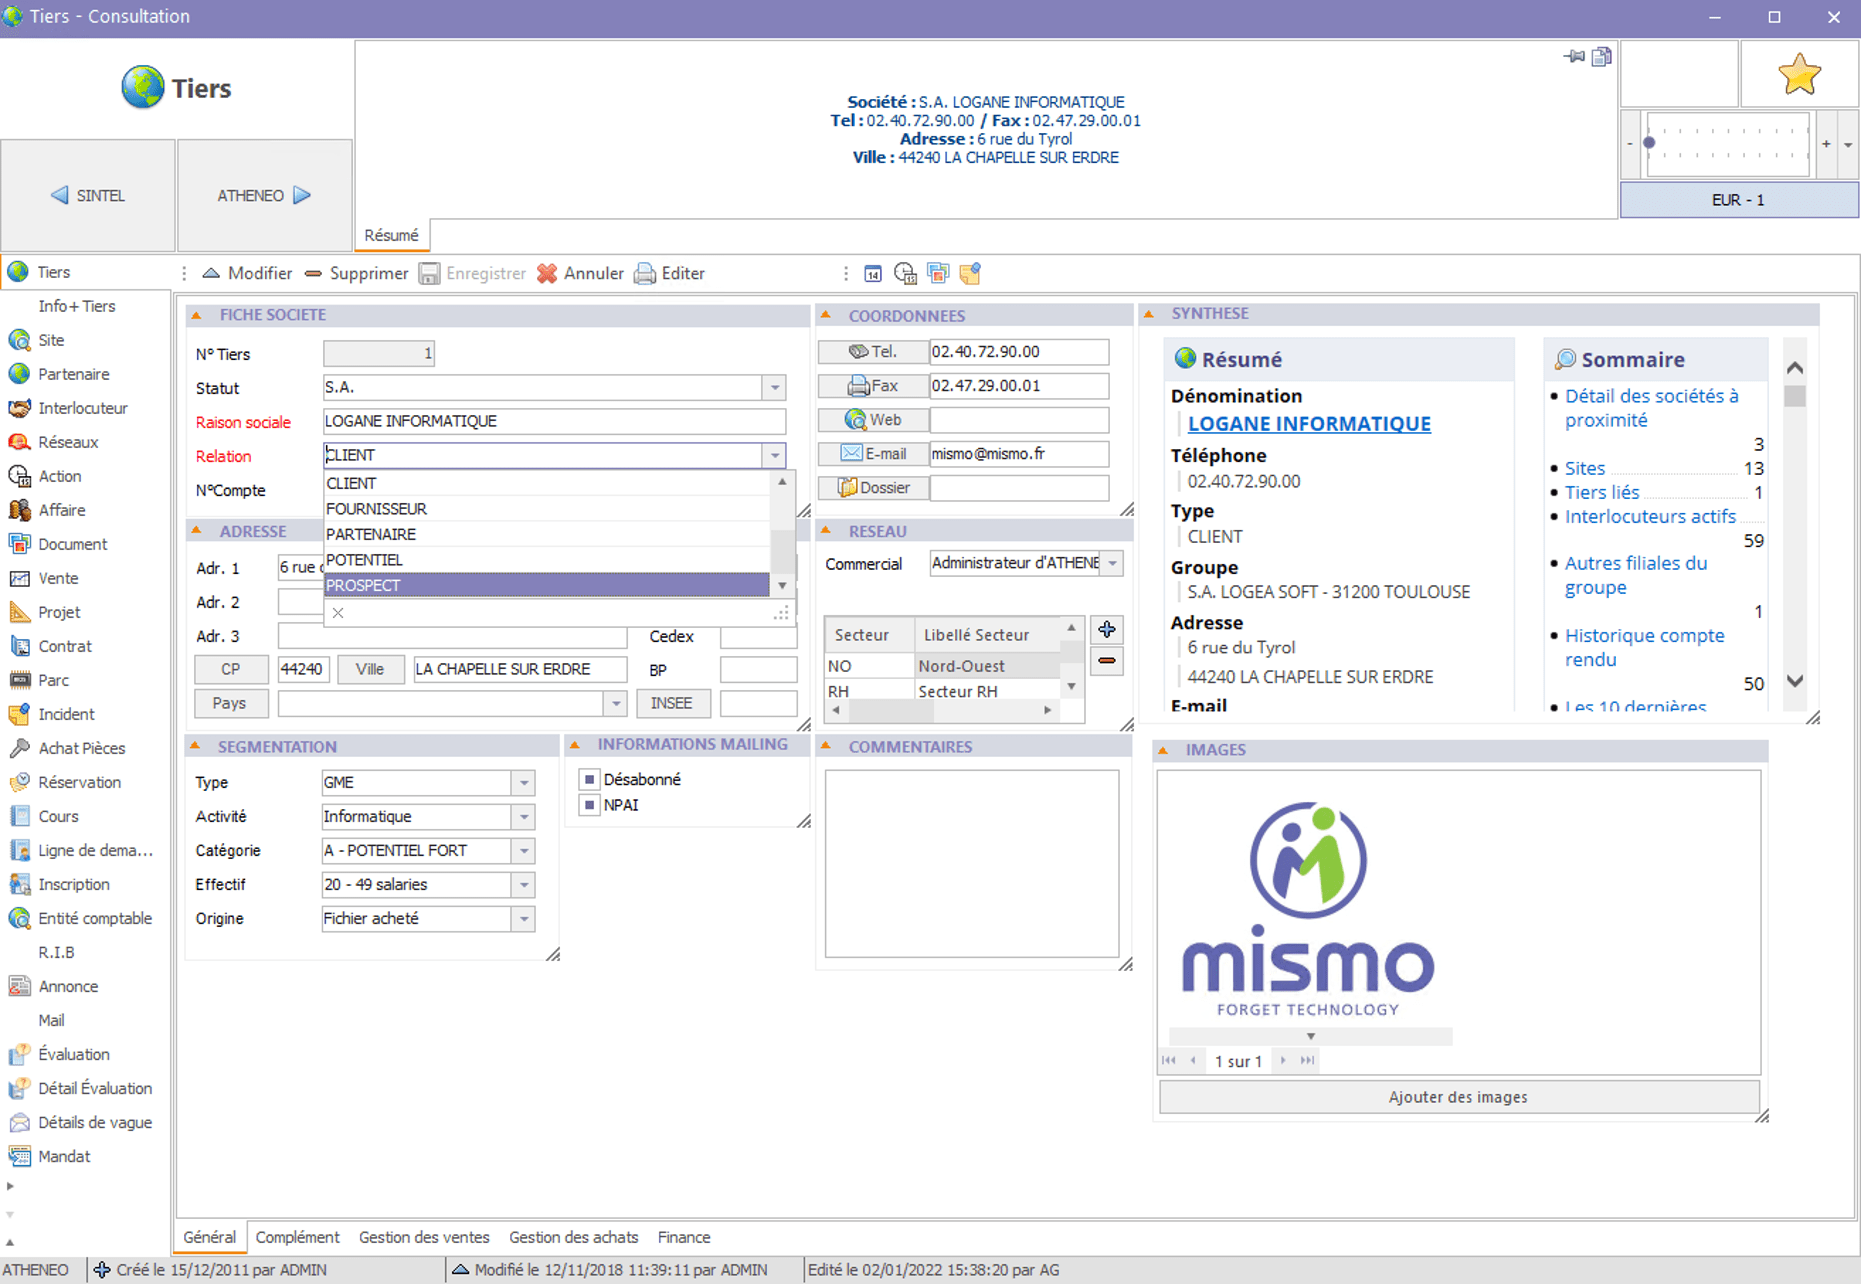Click the globe clock toolbar icon
The height and width of the screenshot is (1284, 1861).
tap(905, 273)
